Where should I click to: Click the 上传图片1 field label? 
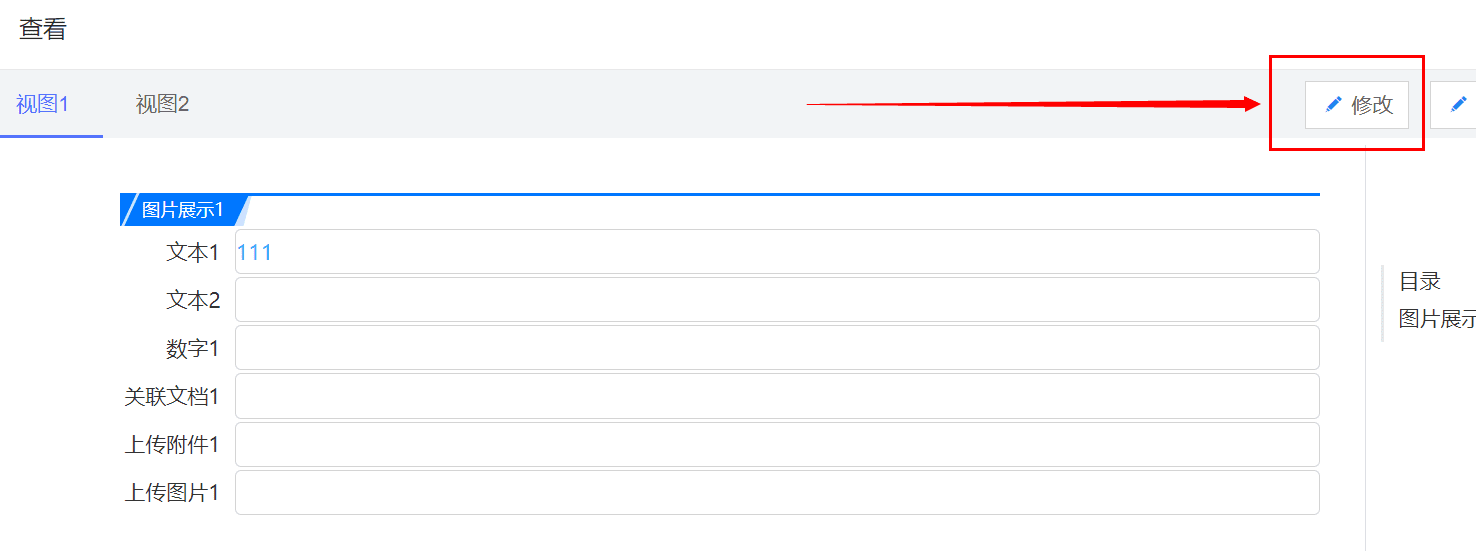[172, 492]
